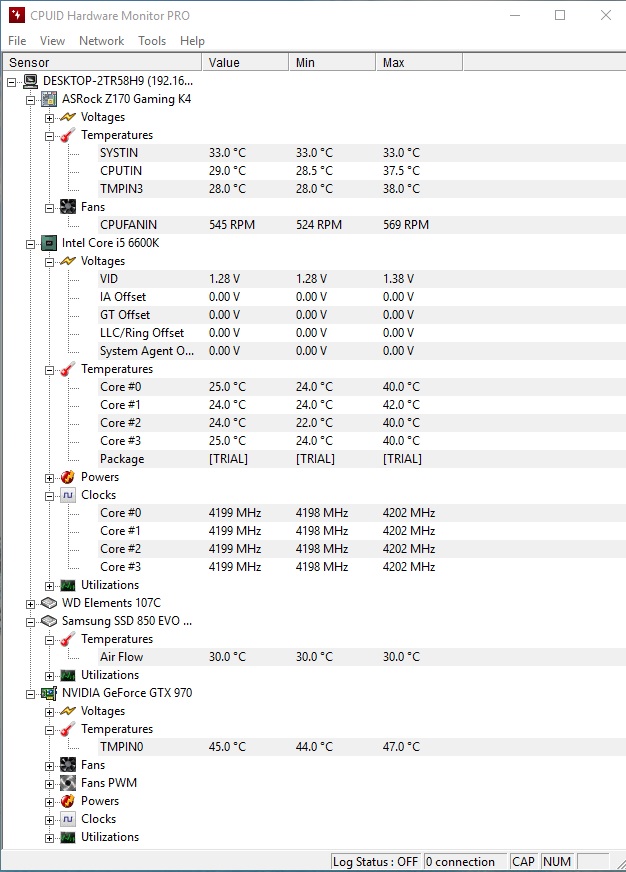Viewport: 626px width, 872px height.
Task: Click the NVIDIA Temperatures thermometer icon
Action: (x=68, y=729)
